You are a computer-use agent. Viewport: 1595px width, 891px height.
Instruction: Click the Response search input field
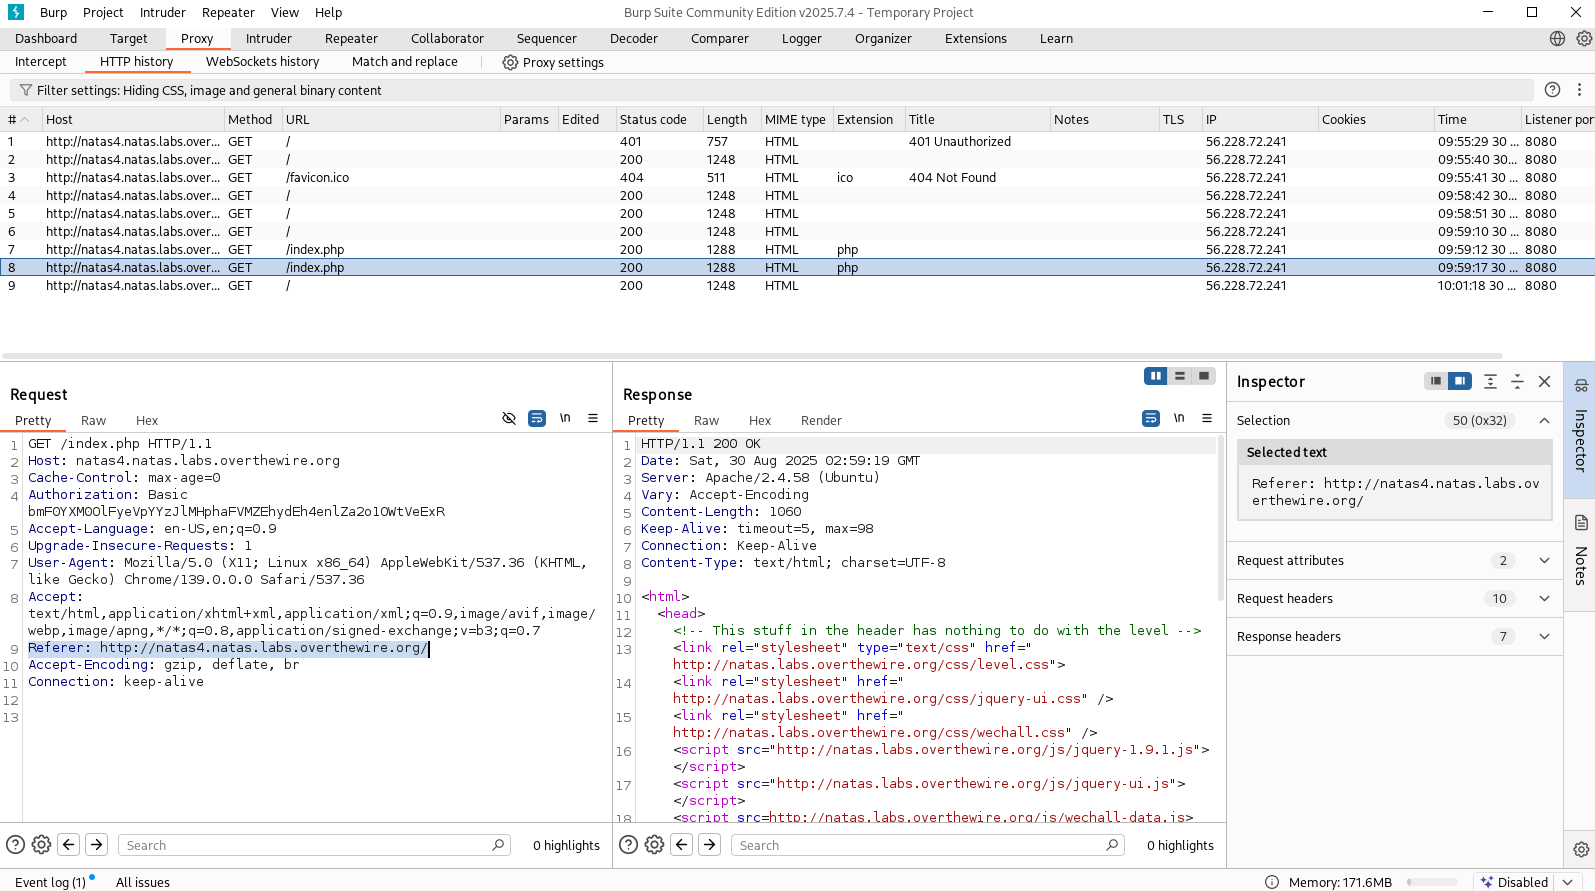pos(920,845)
